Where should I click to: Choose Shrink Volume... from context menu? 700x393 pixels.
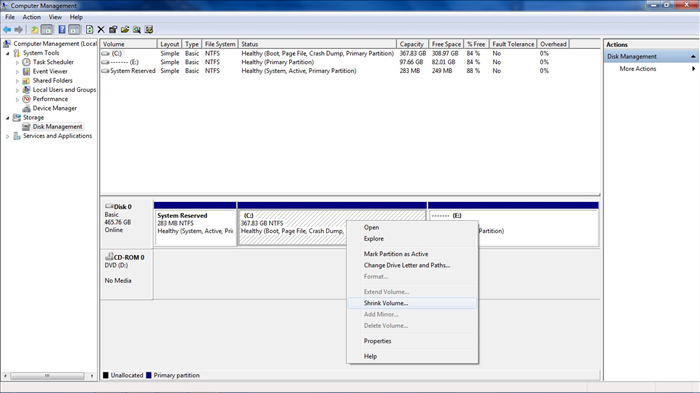[412, 303]
